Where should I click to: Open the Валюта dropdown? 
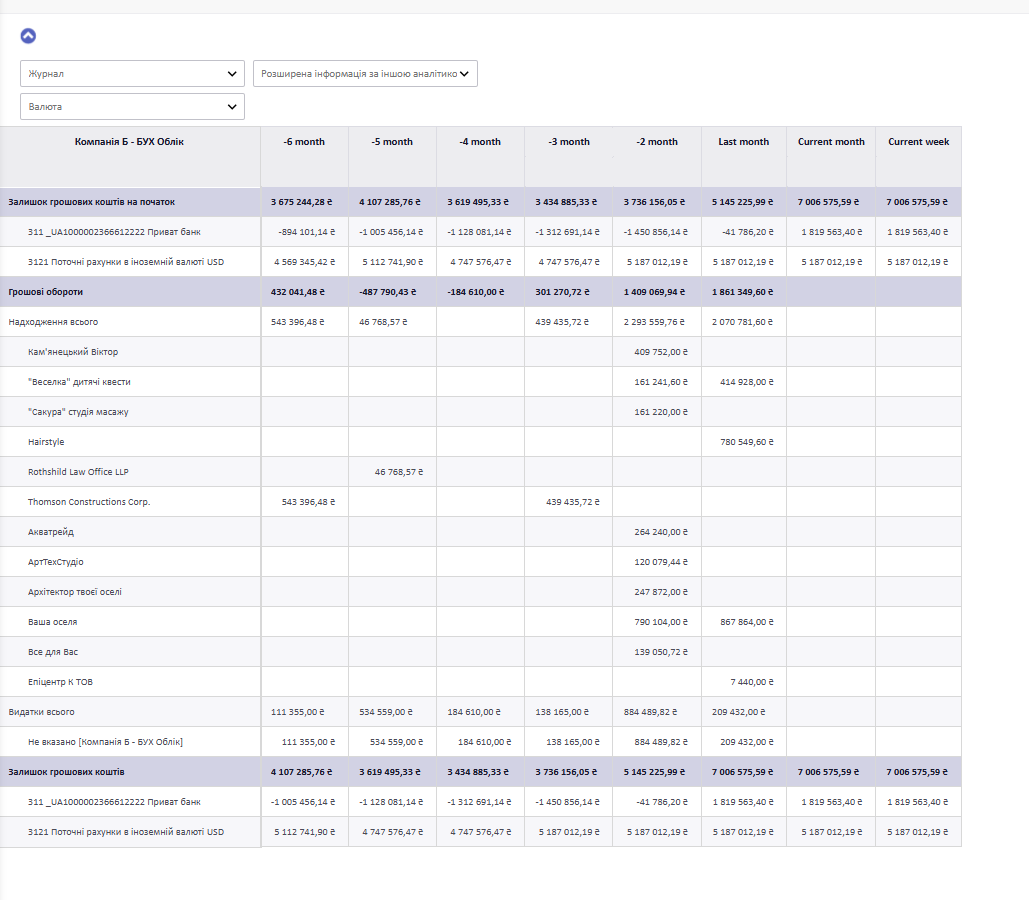click(x=133, y=106)
